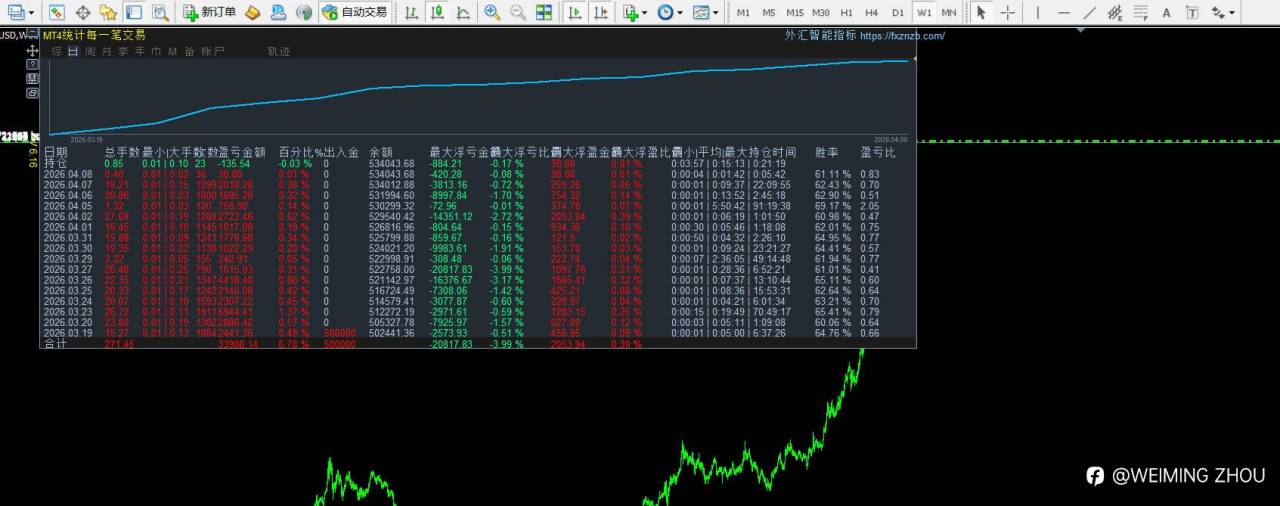Open the Navigator star-folder icon
The image size is (1280, 506).
[x=108, y=12]
